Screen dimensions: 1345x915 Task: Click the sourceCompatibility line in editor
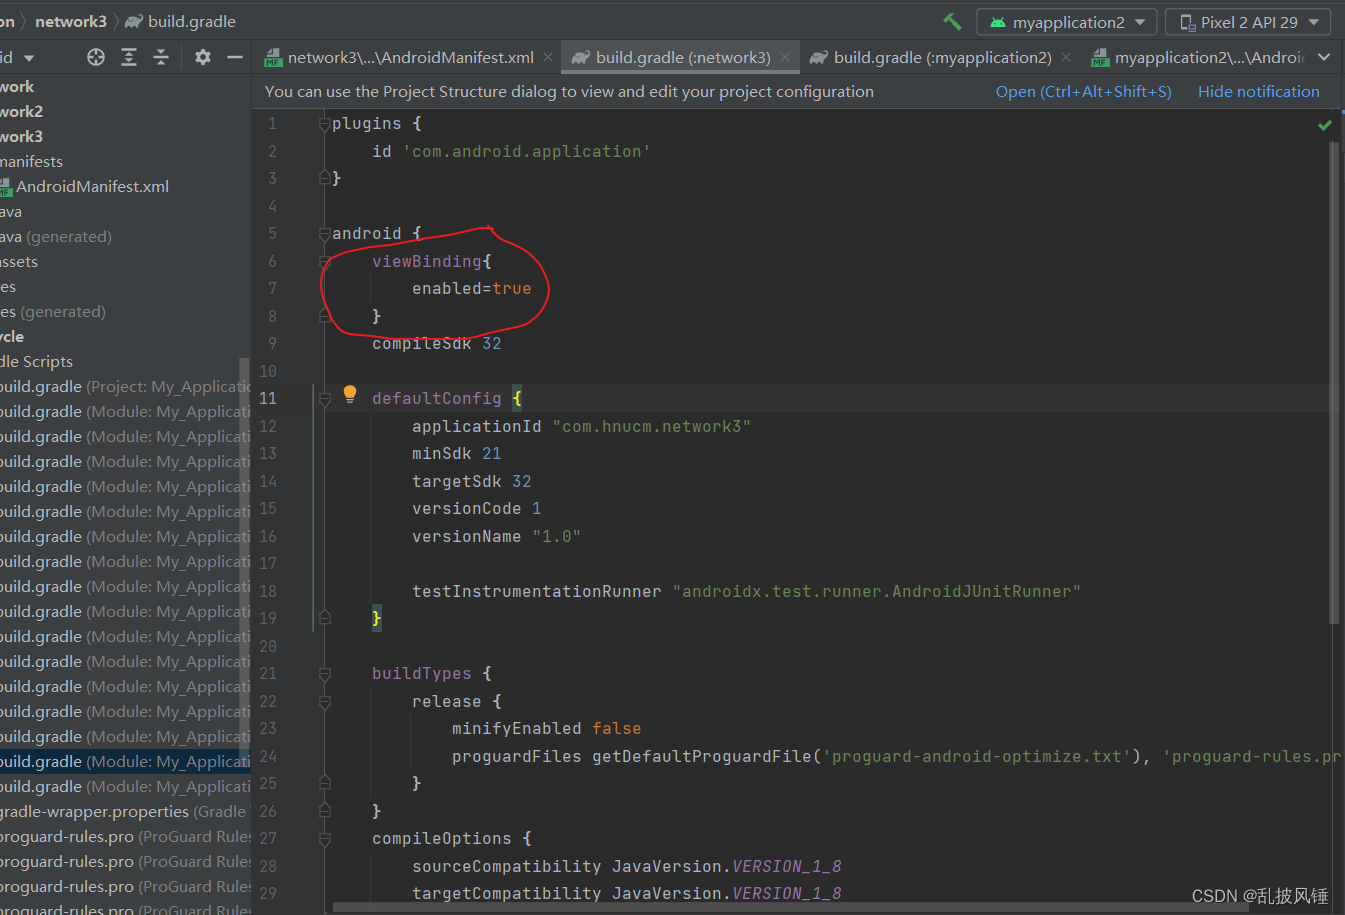point(626,866)
